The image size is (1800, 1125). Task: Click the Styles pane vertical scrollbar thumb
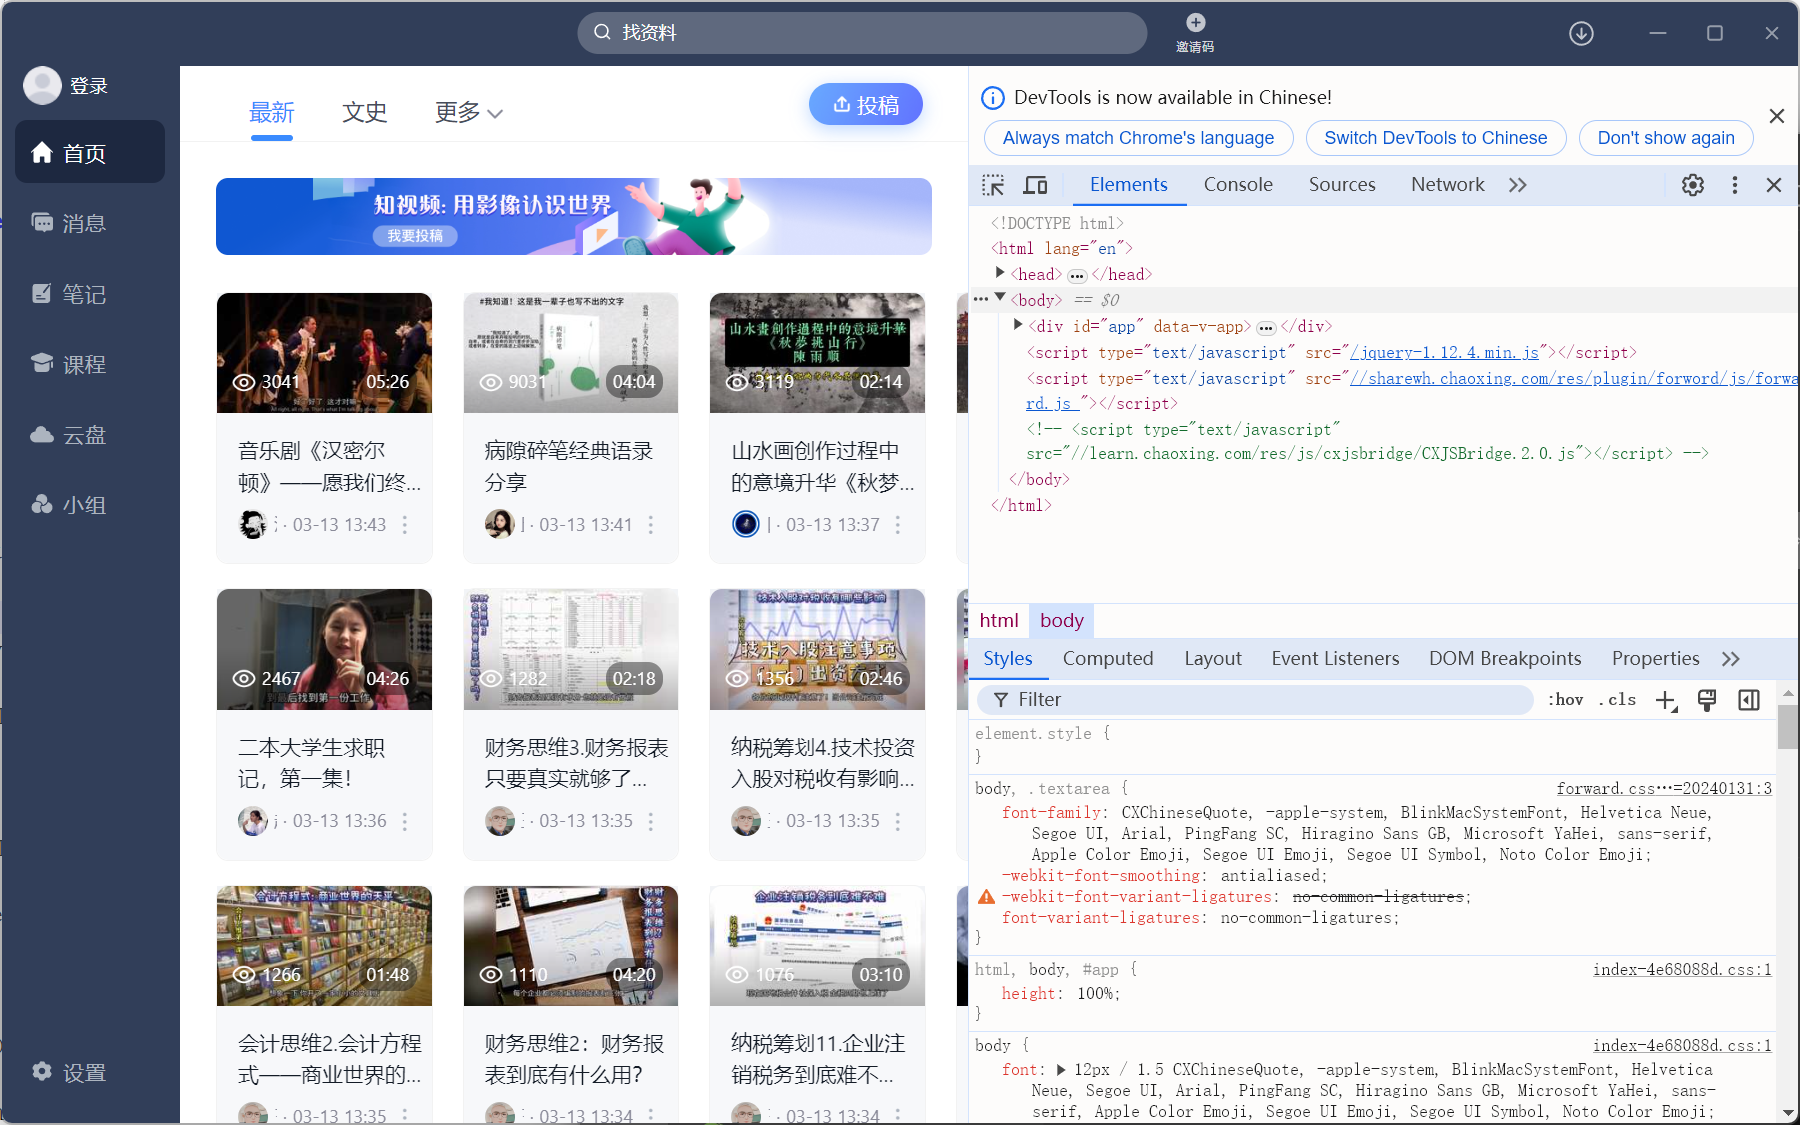[1788, 727]
